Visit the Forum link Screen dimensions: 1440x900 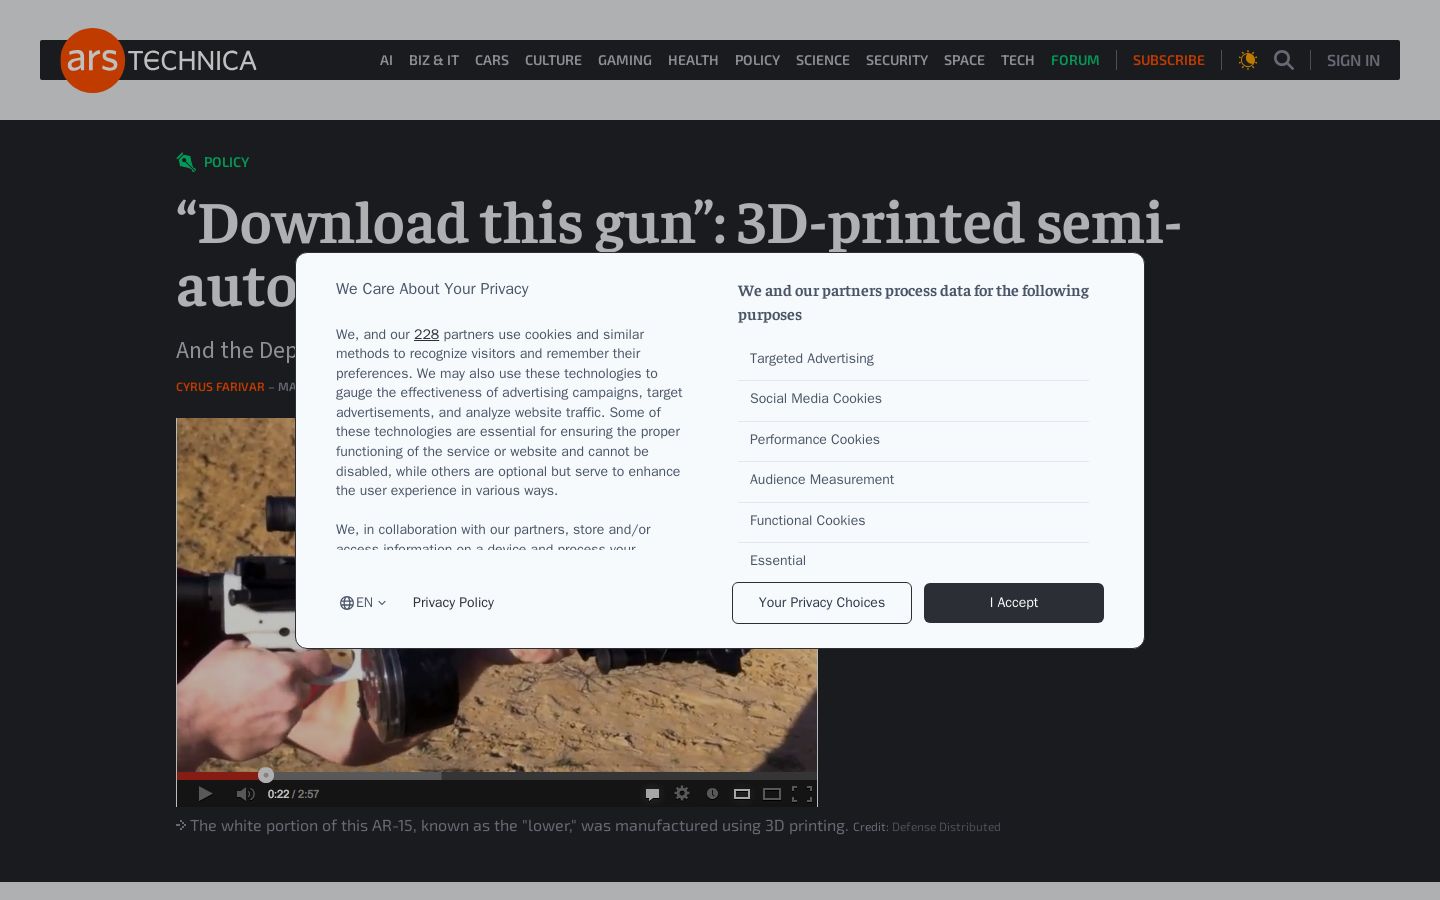(x=1075, y=60)
